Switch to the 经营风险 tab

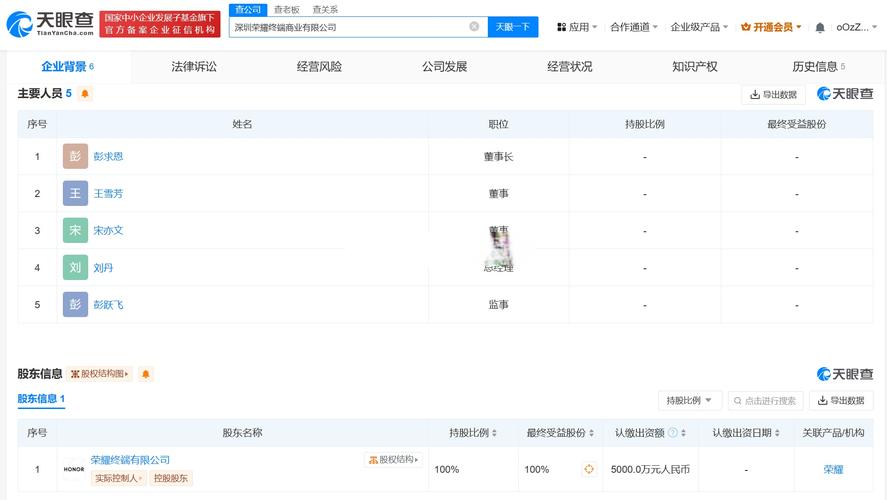[x=319, y=67]
